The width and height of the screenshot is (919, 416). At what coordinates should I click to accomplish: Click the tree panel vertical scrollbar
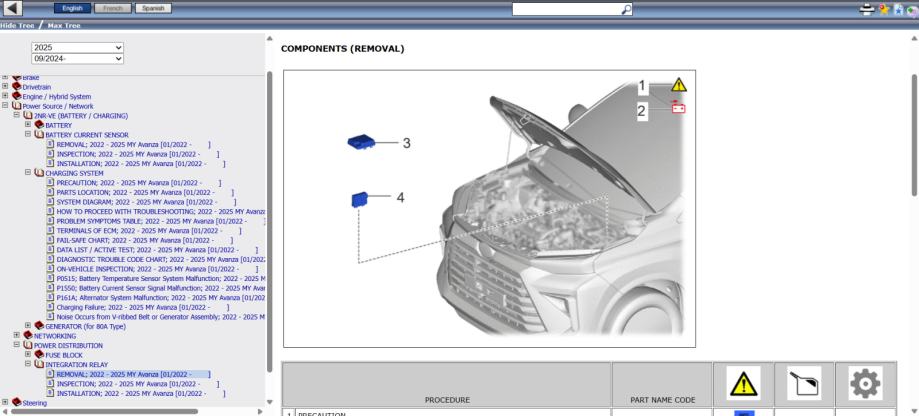[270, 221]
